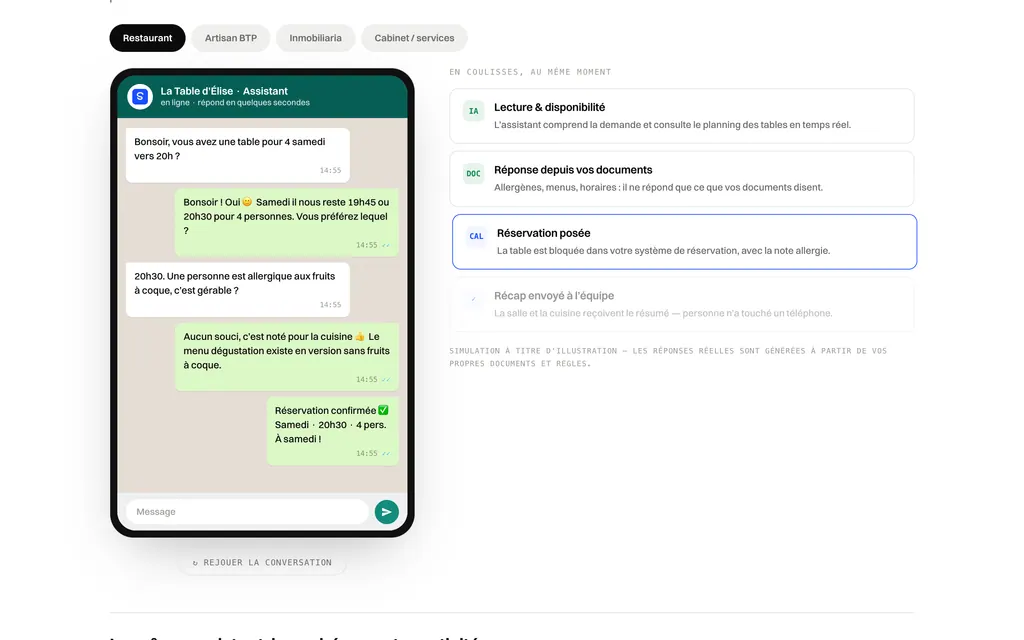Click the 'Aucun souci, c'est noté' reply
The image size is (1024, 640).
(x=287, y=357)
